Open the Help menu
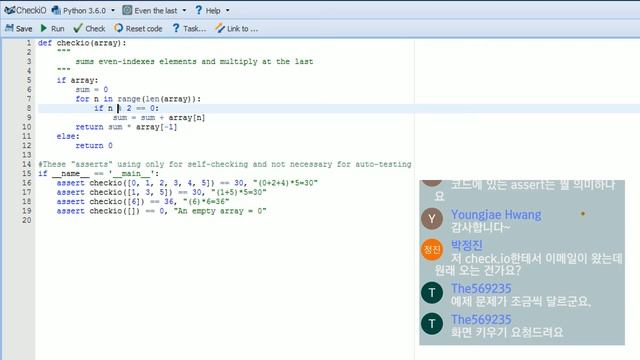 (x=213, y=11)
